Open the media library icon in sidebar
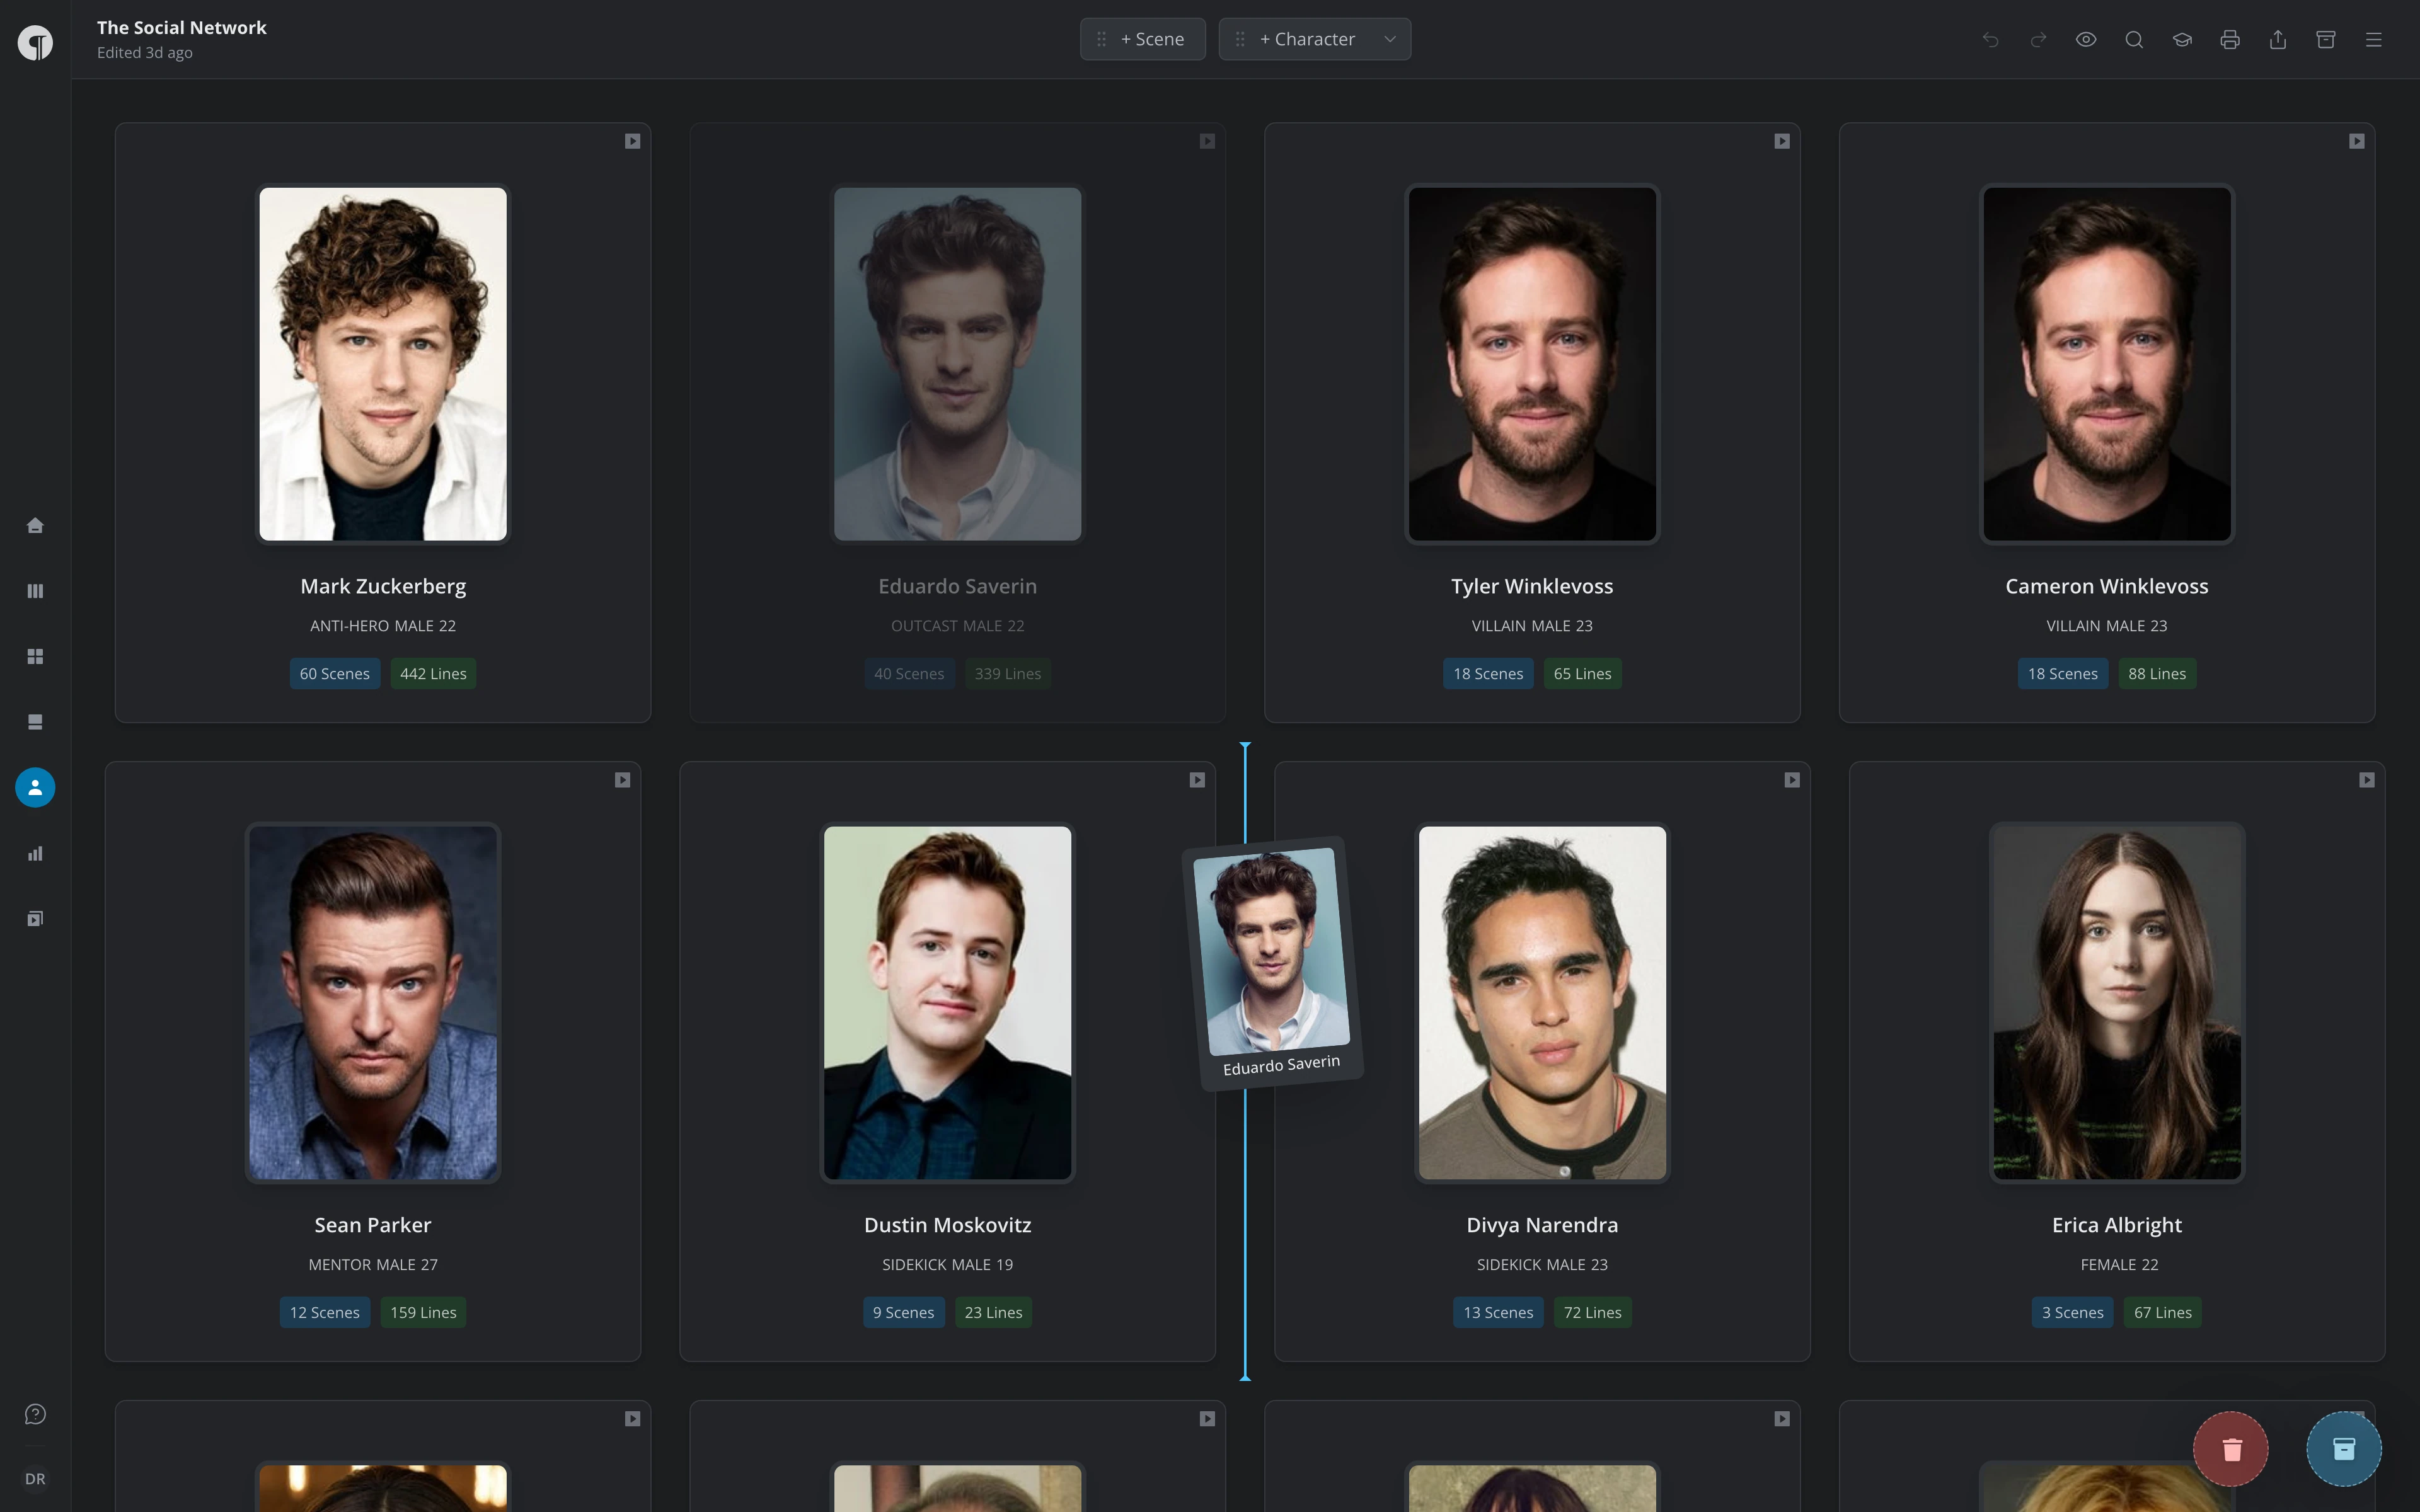 (x=35, y=918)
